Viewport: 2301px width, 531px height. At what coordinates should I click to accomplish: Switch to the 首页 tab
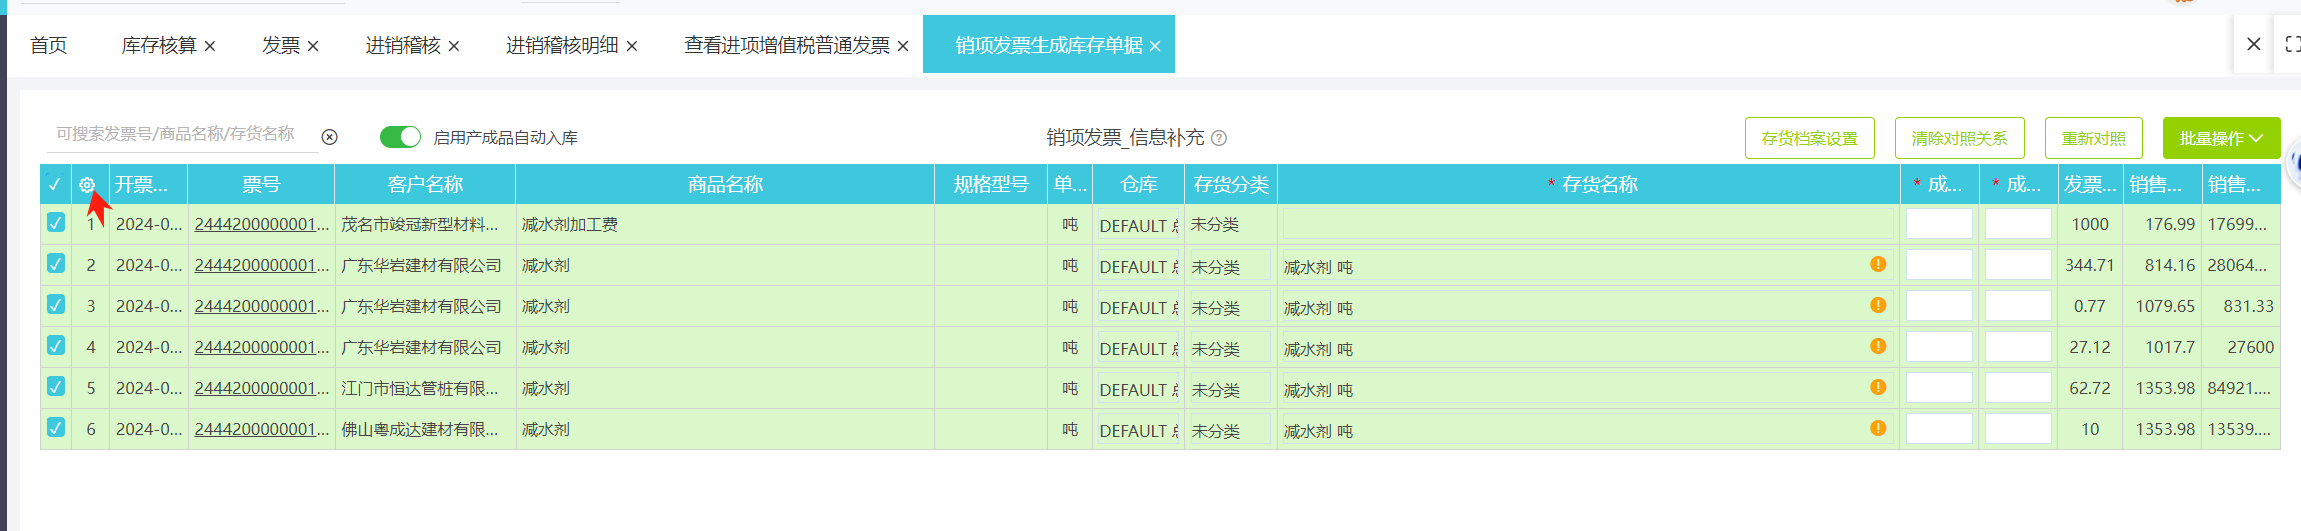coord(48,45)
